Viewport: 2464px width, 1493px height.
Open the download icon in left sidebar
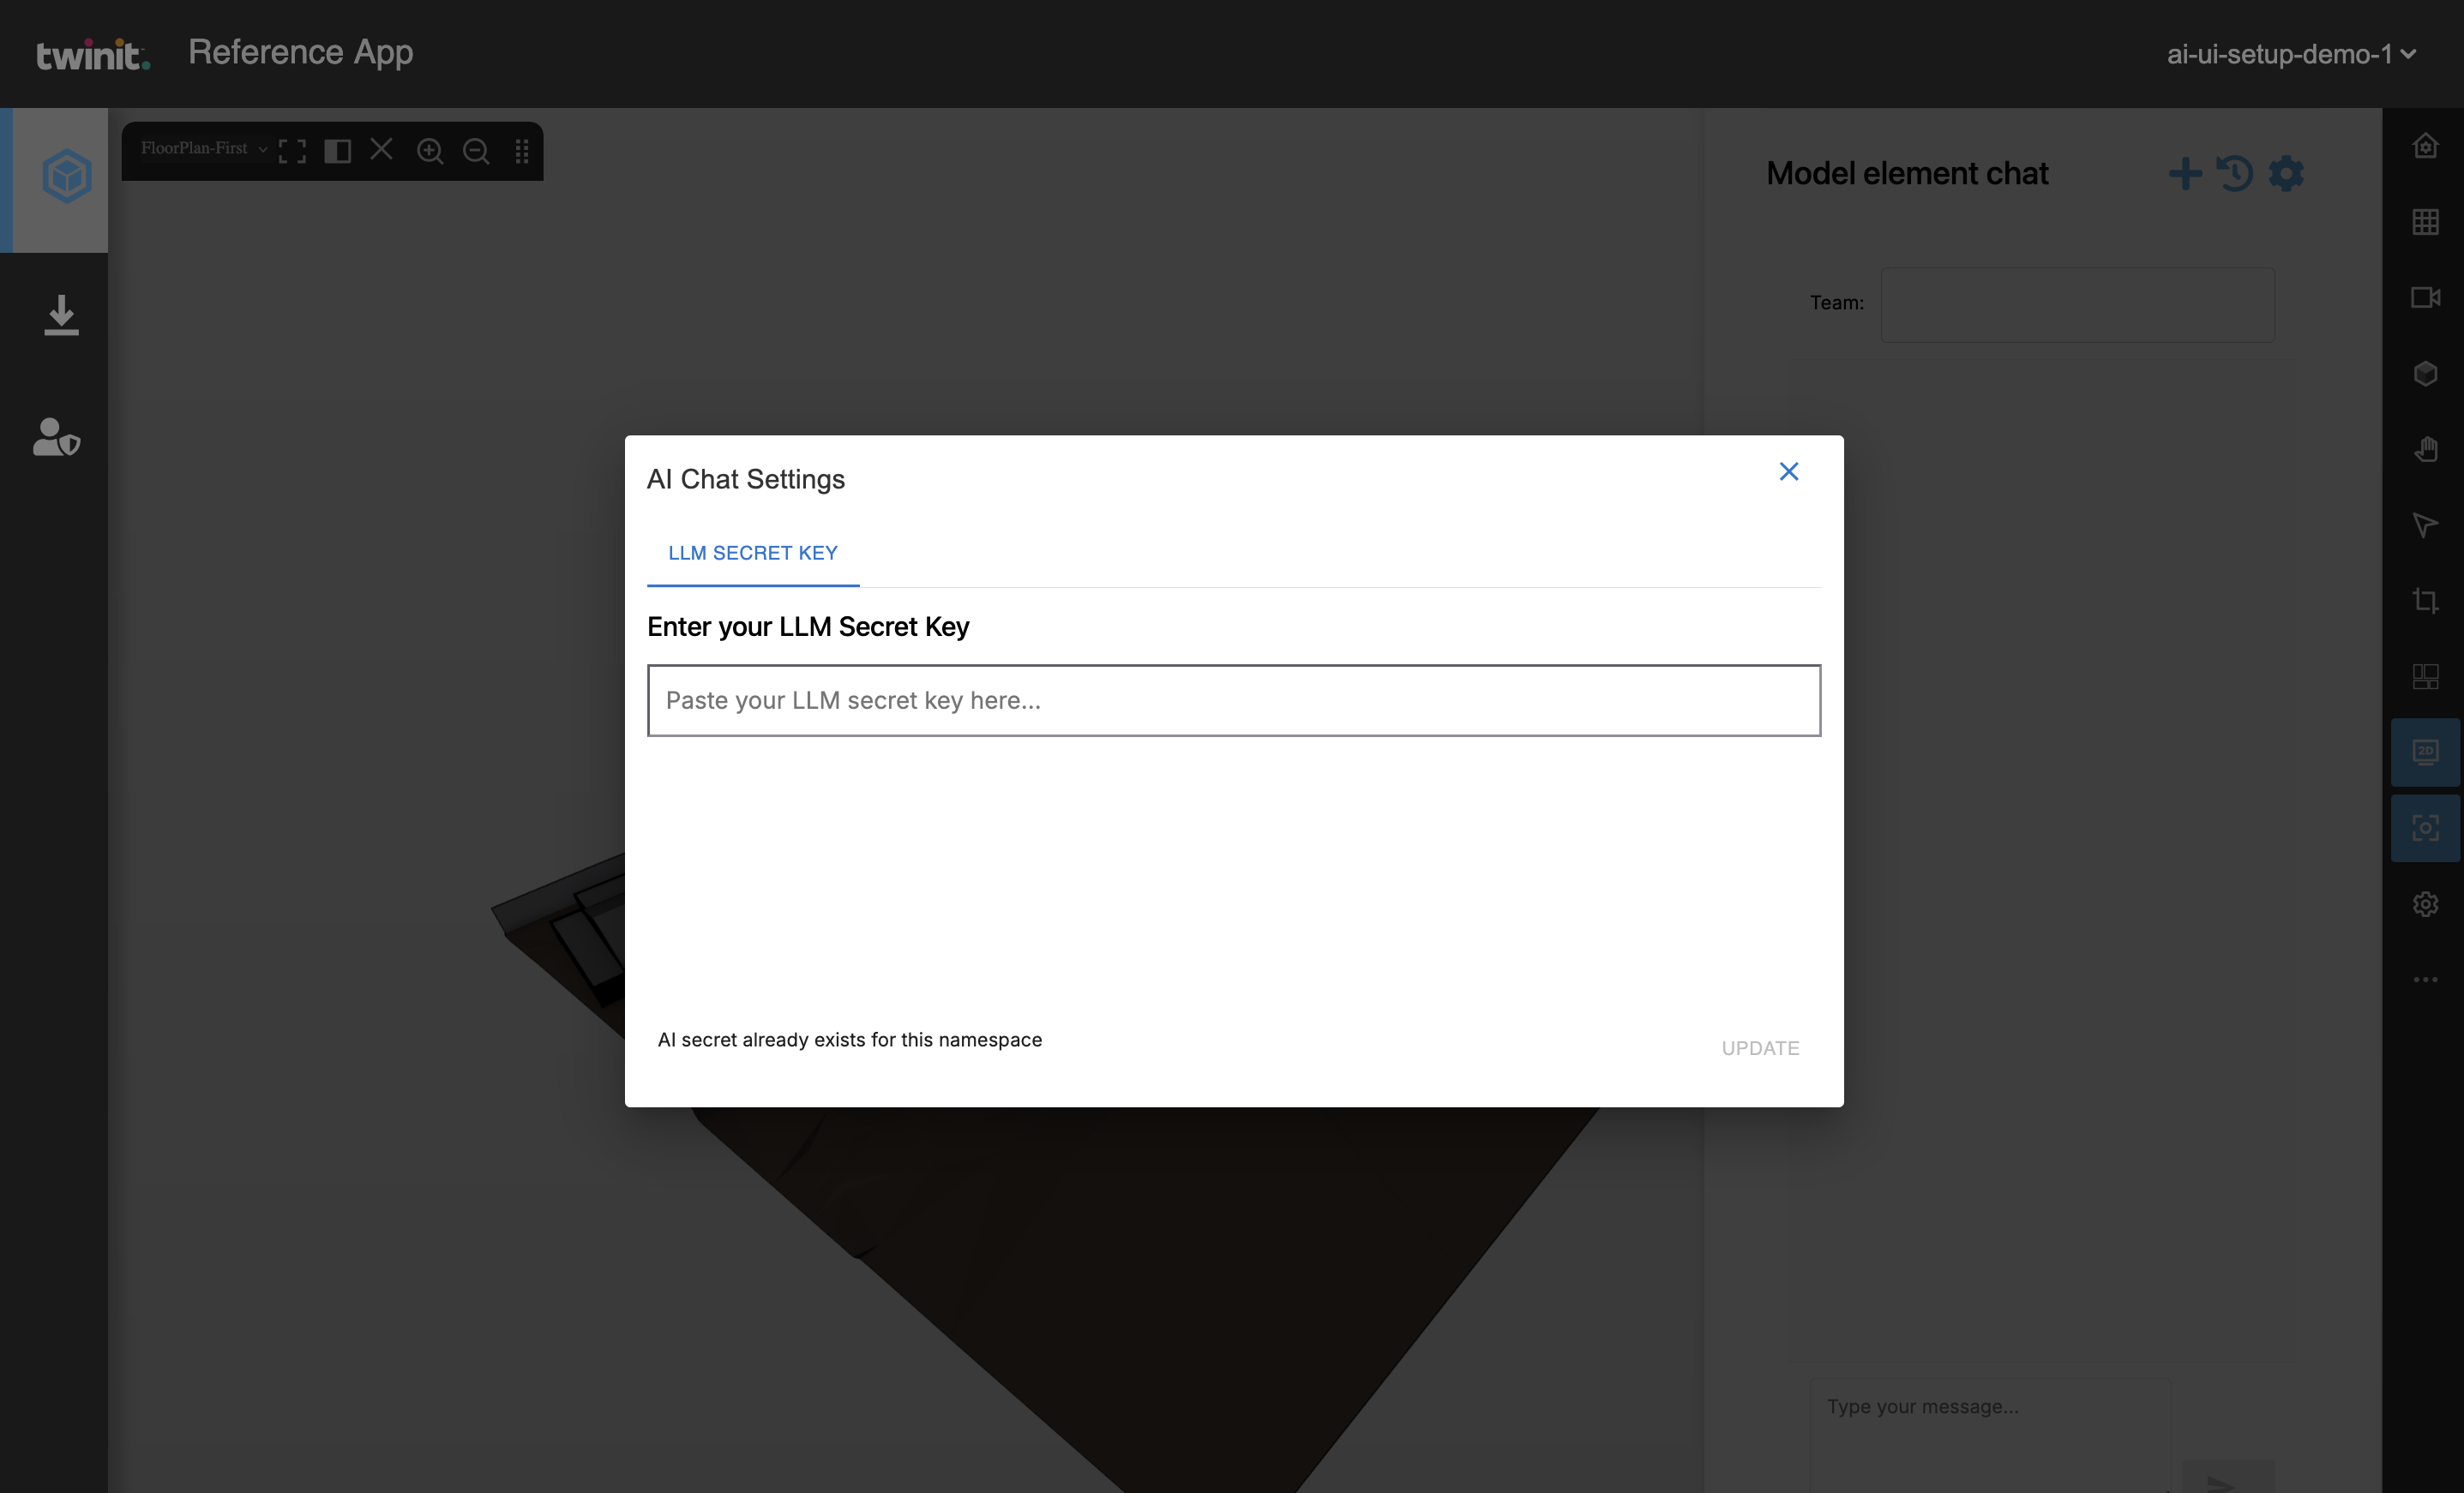coord(61,315)
